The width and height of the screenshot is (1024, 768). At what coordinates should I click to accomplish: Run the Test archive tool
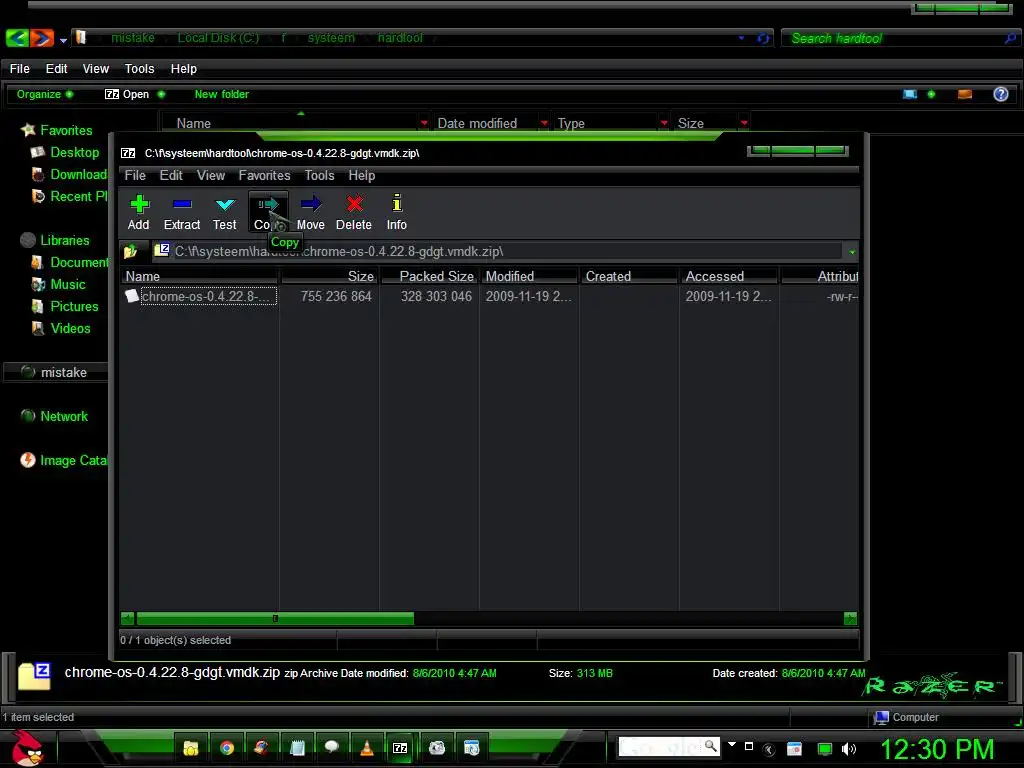[225, 212]
